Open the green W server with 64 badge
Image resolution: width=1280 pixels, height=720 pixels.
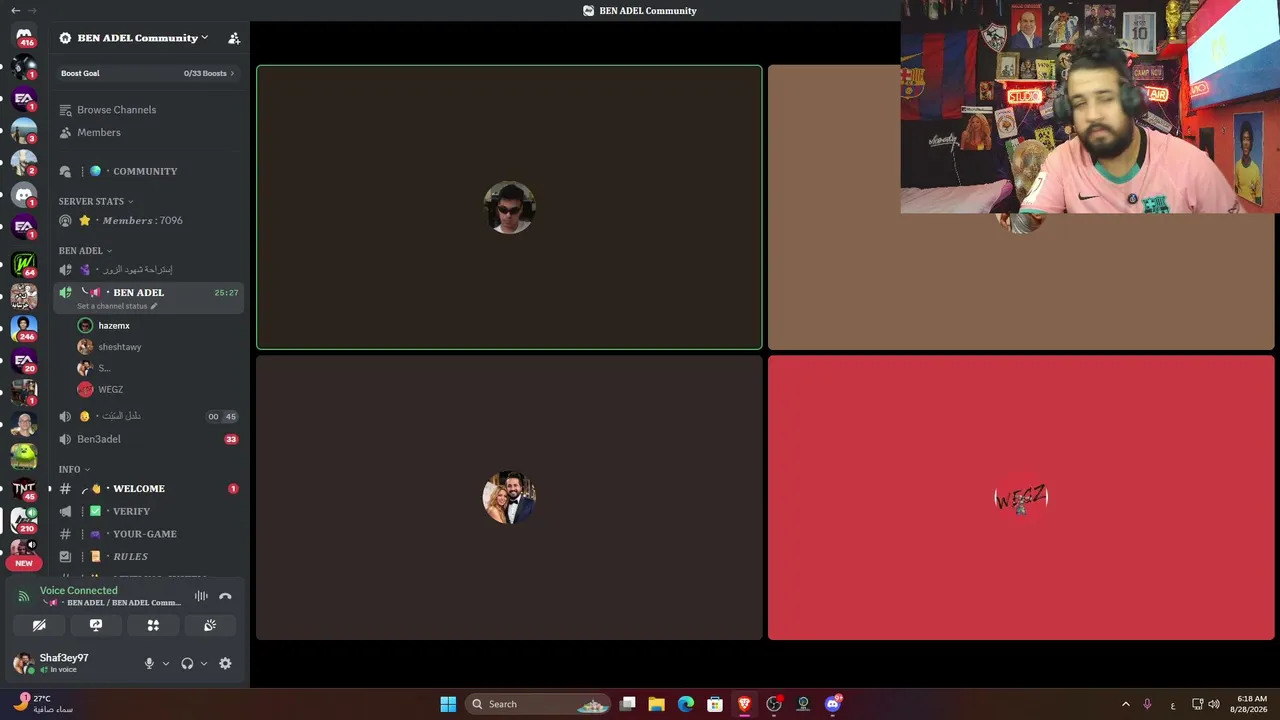click(x=24, y=264)
